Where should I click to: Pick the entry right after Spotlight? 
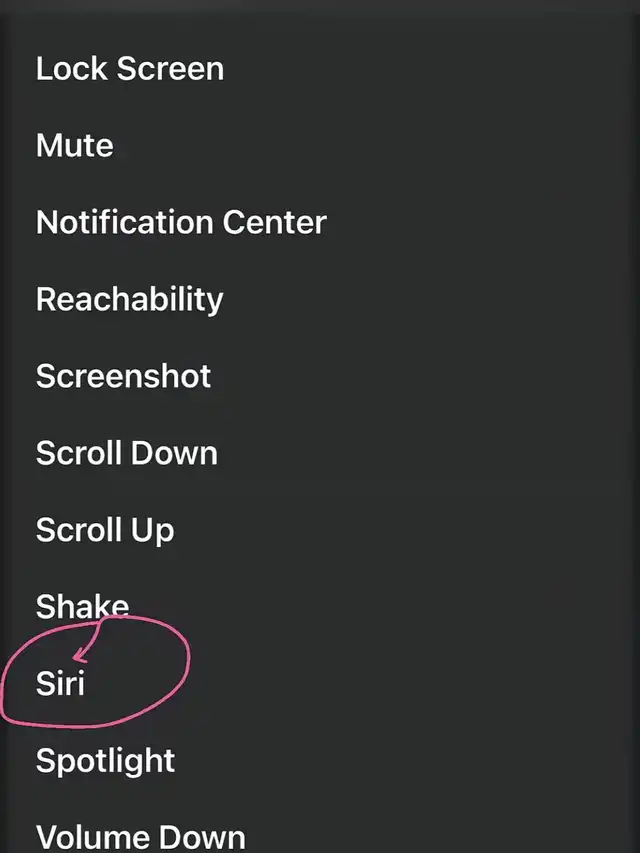(x=141, y=836)
